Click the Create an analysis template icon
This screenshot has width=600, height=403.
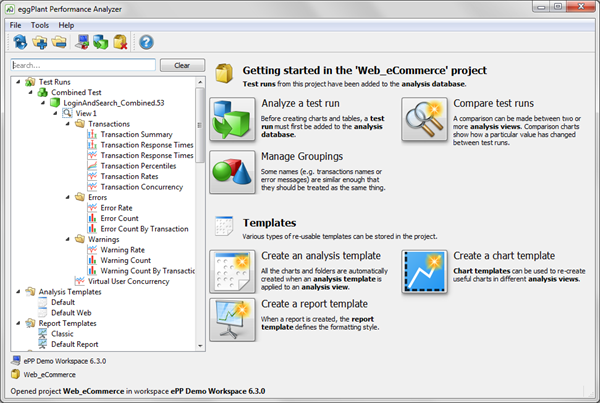click(232, 272)
